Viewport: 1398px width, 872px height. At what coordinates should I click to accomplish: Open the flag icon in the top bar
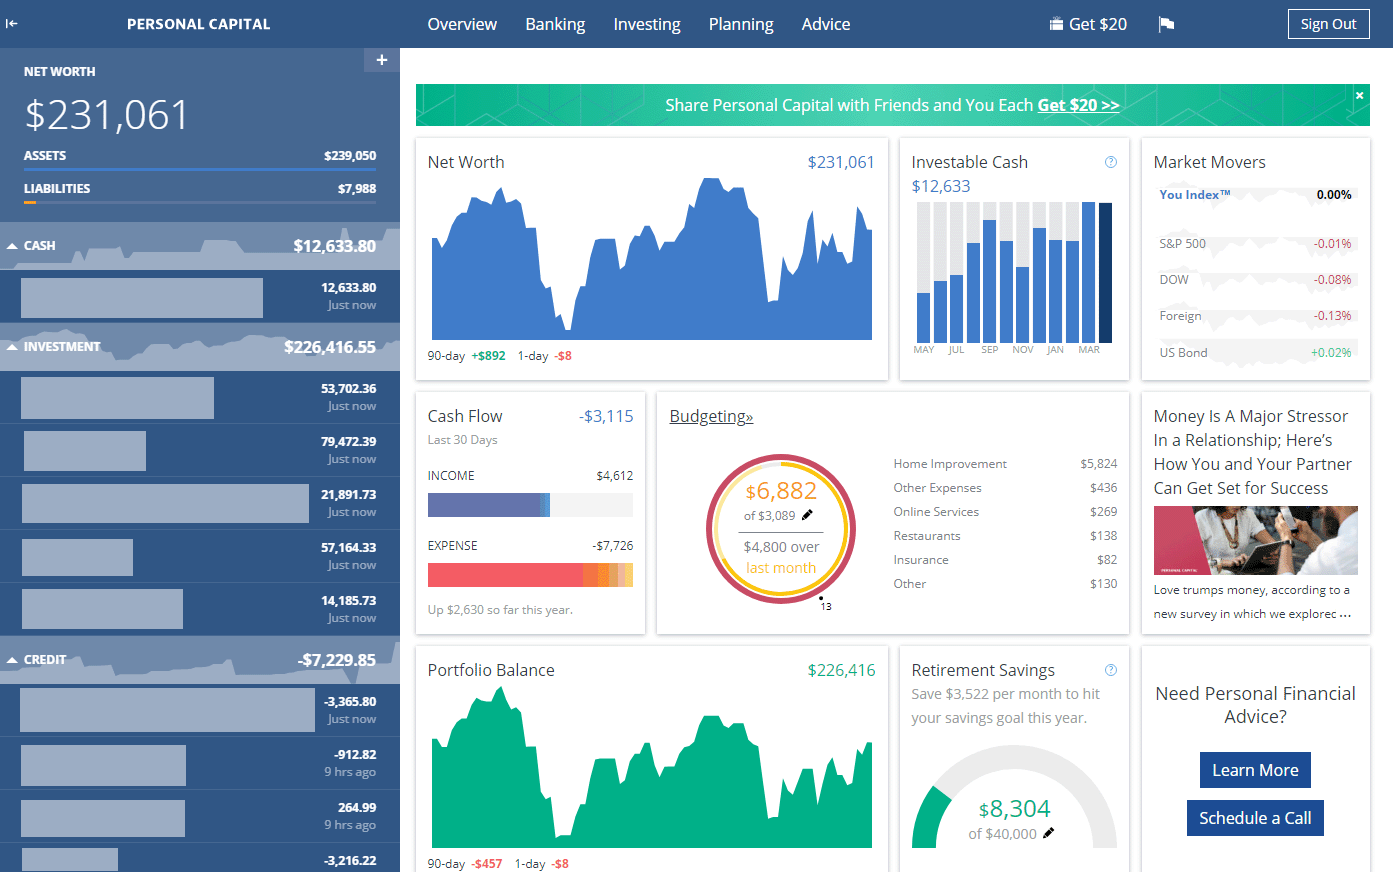(1166, 23)
